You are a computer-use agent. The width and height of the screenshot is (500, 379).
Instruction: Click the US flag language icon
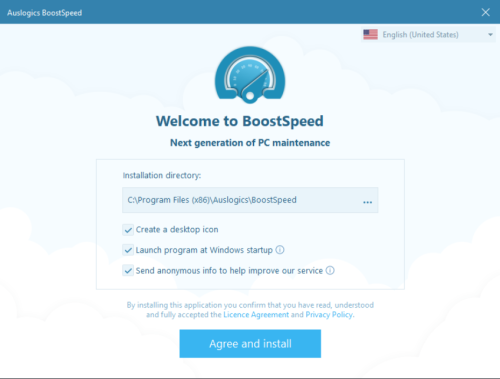click(370, 34)
